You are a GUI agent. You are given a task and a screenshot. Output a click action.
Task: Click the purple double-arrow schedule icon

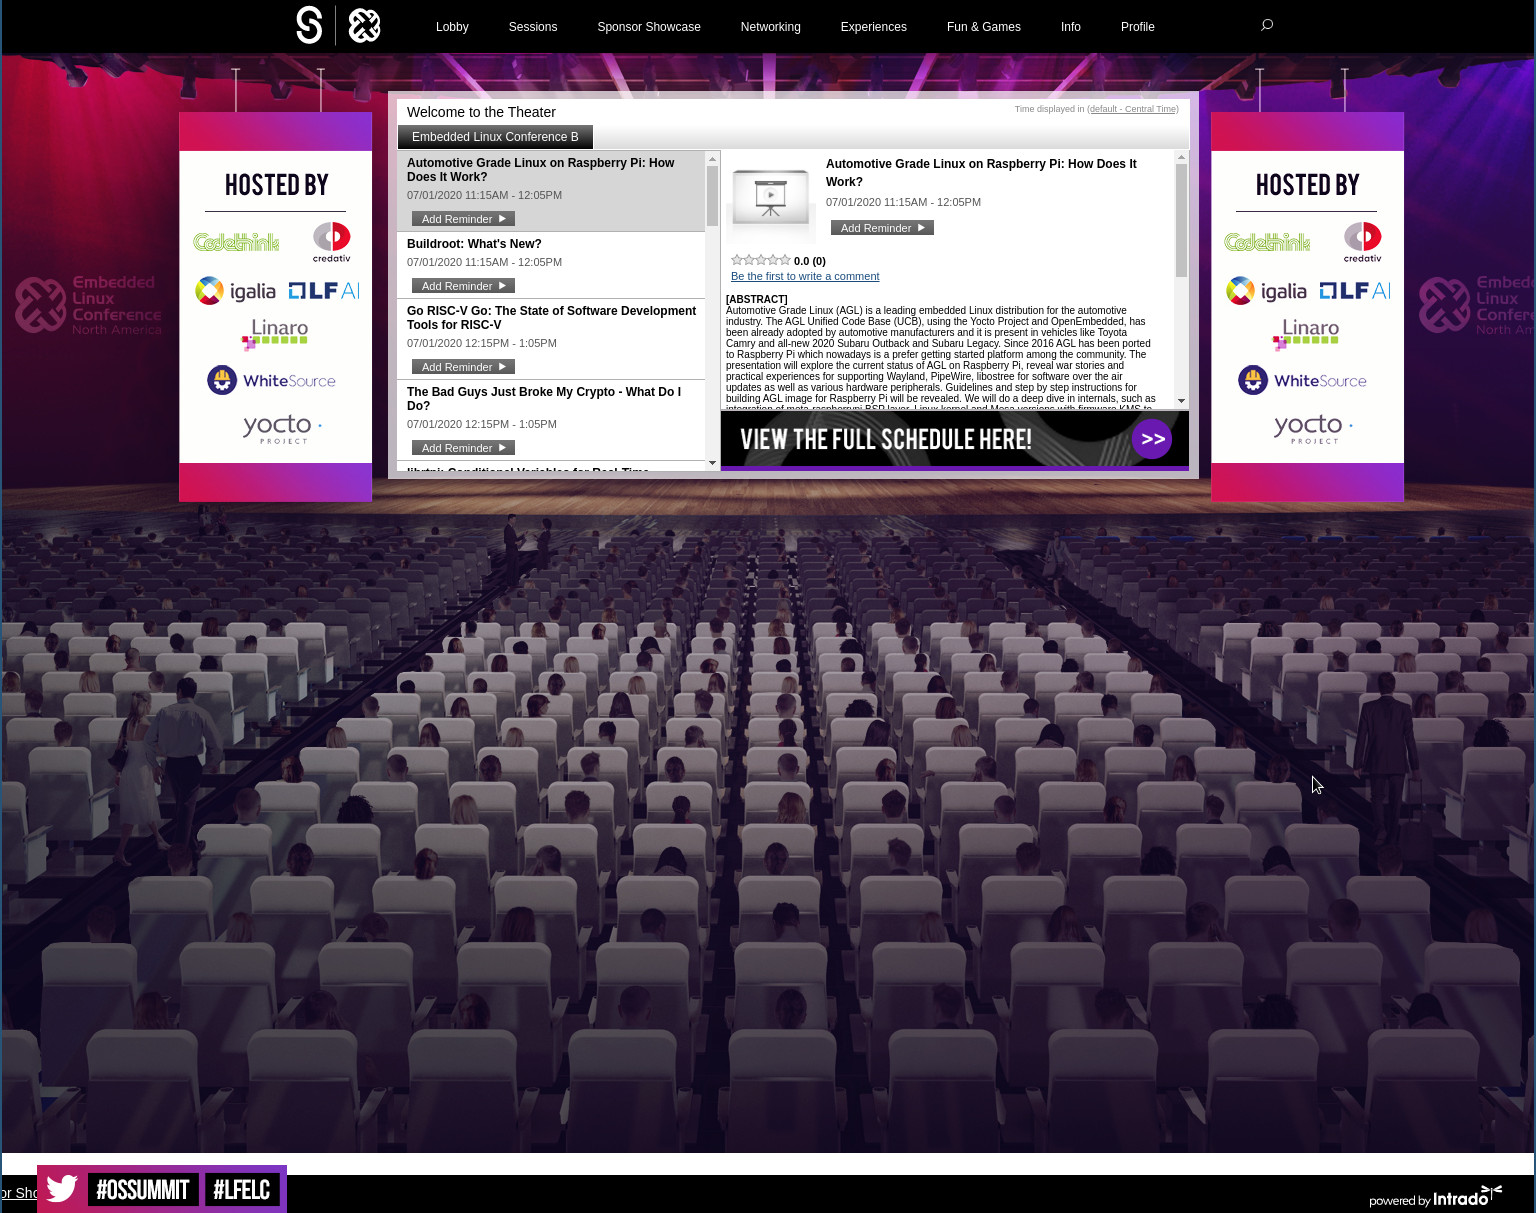tap(1152, 439)
